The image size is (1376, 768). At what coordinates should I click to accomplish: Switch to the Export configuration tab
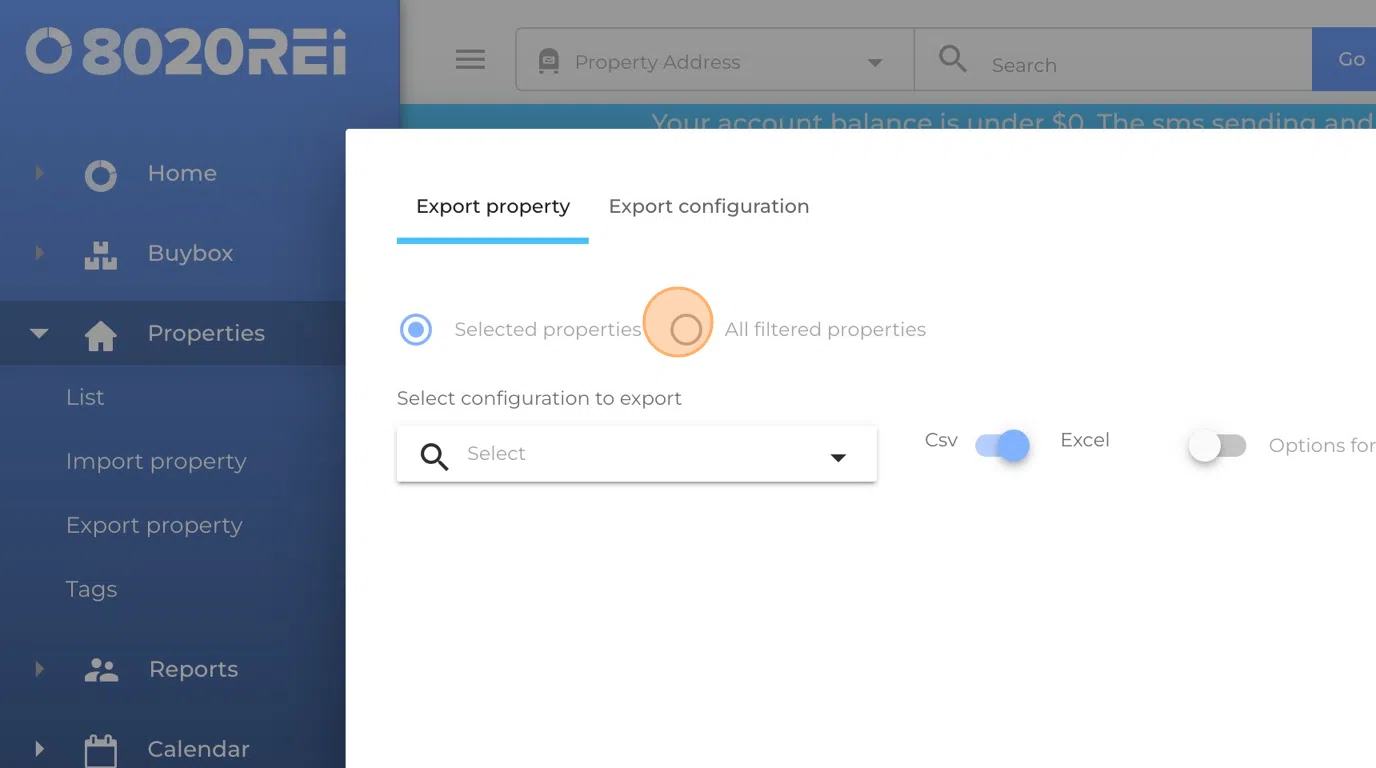(x=709, y=206)
